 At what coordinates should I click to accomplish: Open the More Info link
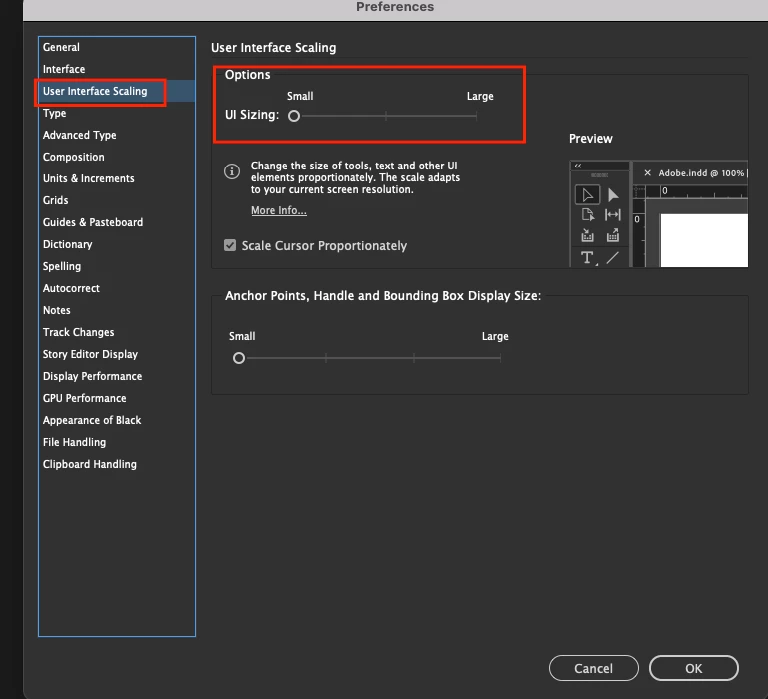click(x=279, y=210)
